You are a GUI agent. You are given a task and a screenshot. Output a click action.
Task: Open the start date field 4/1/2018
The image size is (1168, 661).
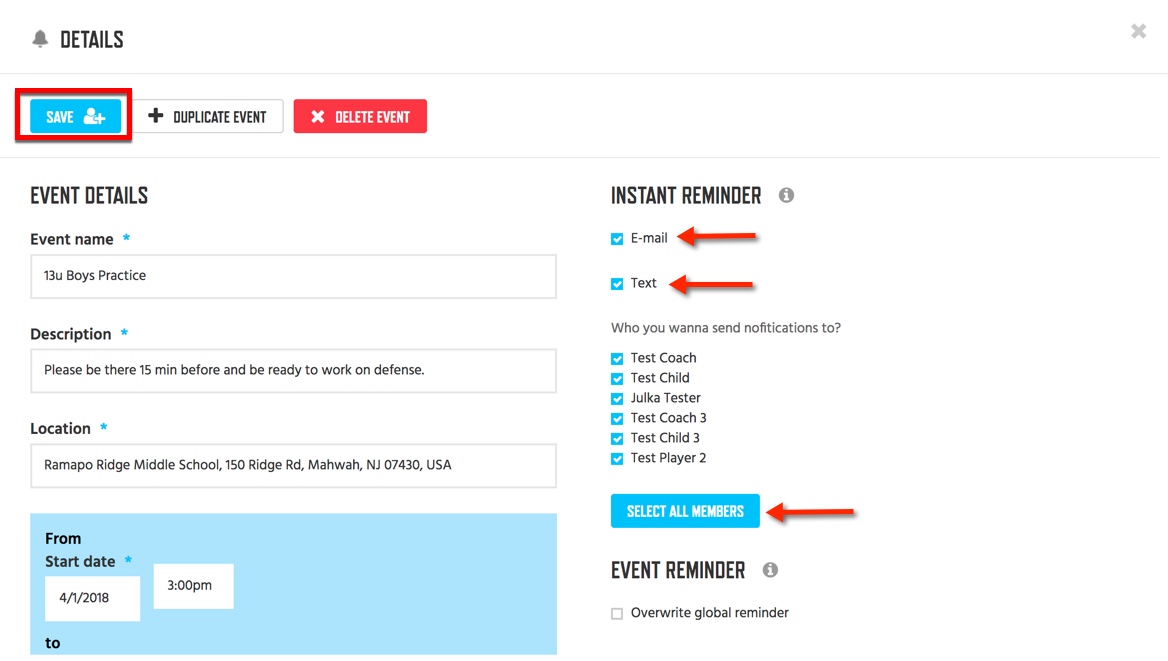pyautogui.click(x=92, y=598)
